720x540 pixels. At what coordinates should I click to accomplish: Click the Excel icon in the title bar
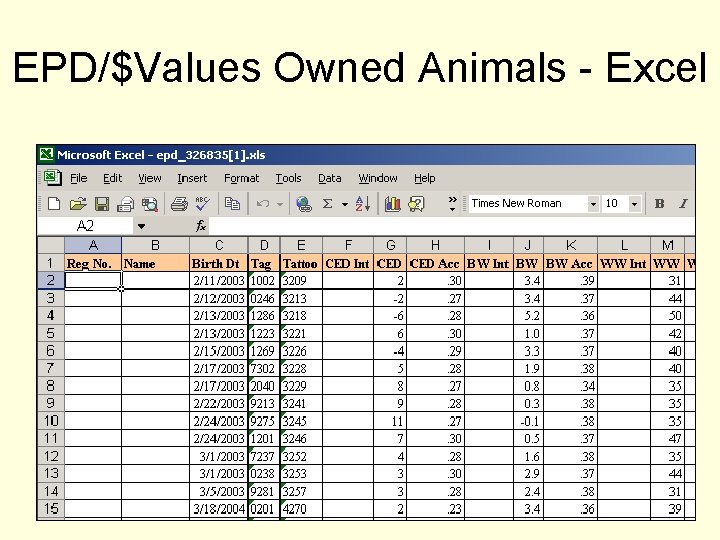[46, 154]
